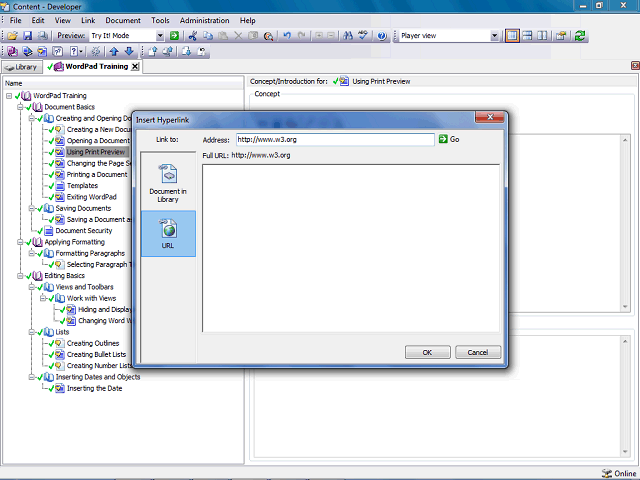This screenshot has width=640, height=480.
Task: Click the Address input field with w3.org URL
Action: [335, 140]
